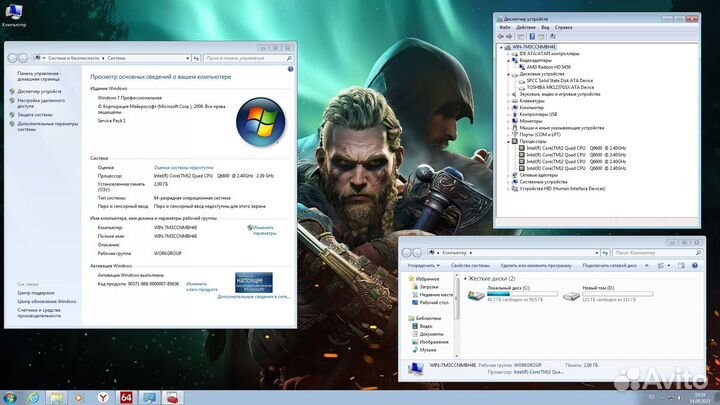Select SPCC Solid State Disk ATA Device

click(559, 80)
